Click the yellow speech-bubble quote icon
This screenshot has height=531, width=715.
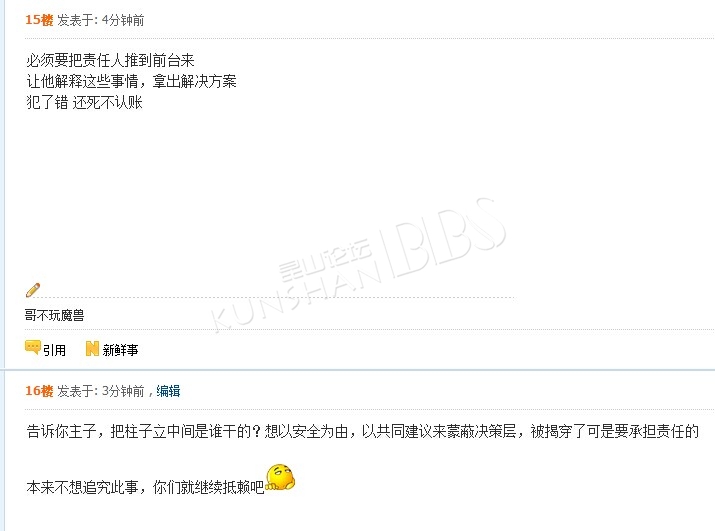(x=33, y=348)
